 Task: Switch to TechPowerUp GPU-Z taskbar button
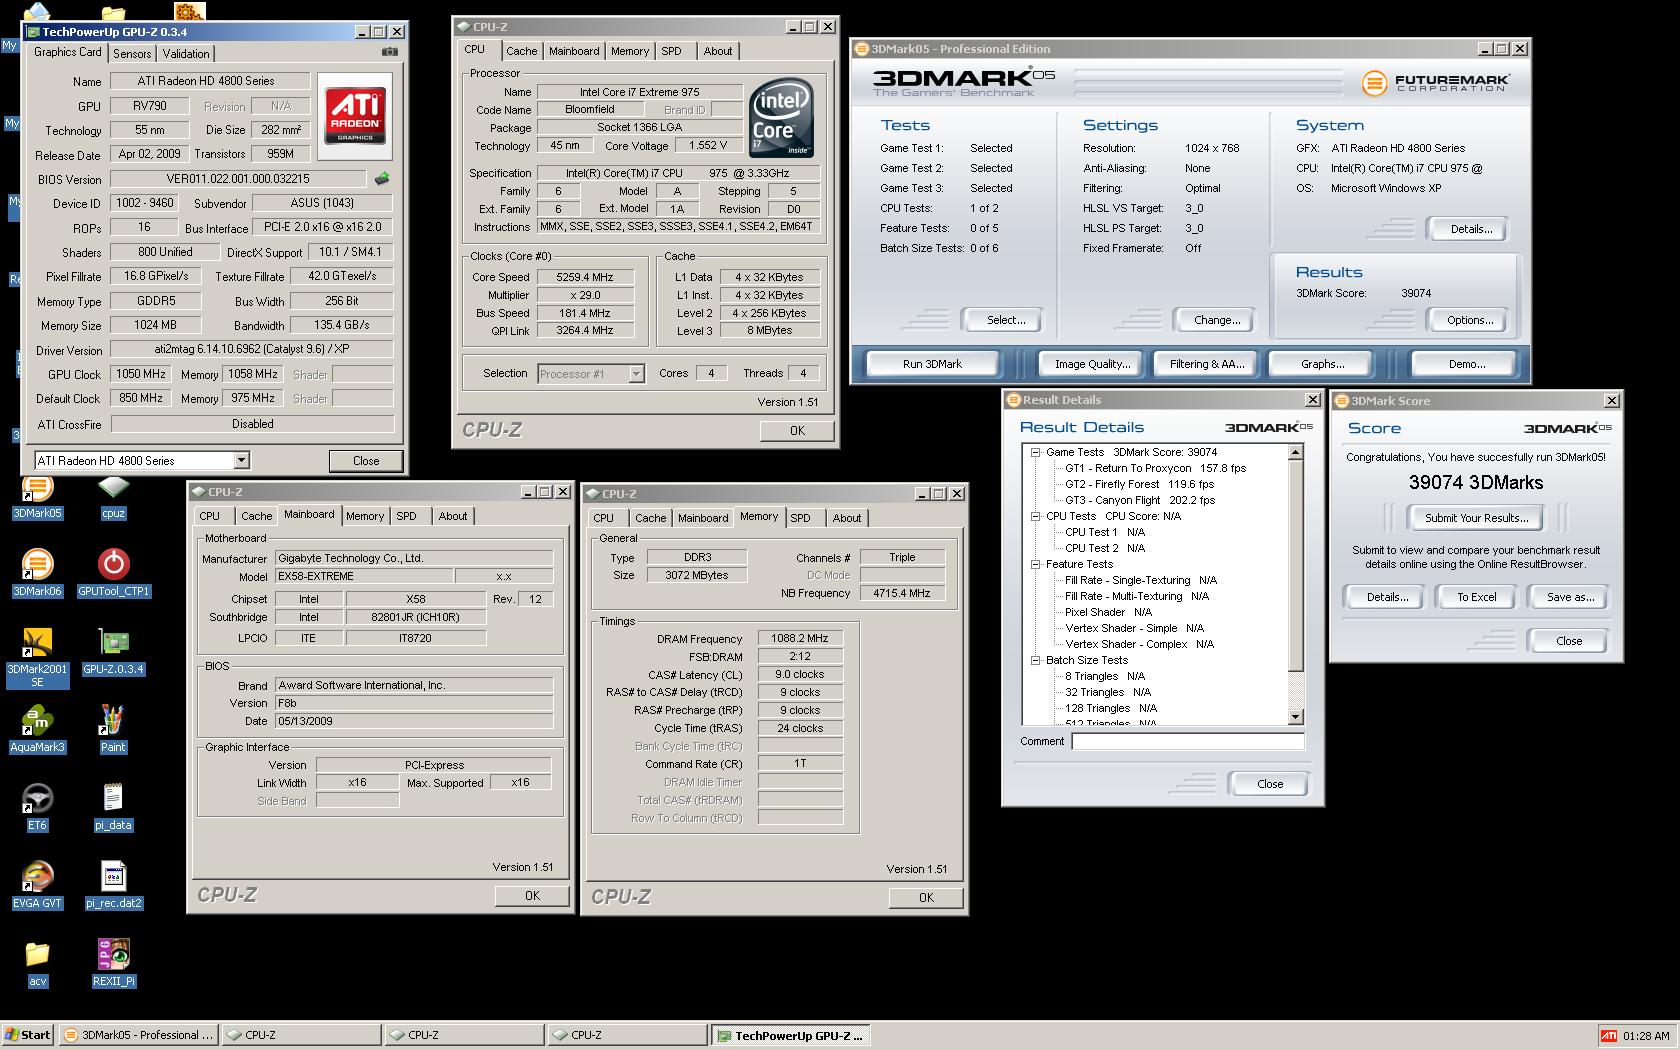pyautogui.click(x=791, y=1035)
